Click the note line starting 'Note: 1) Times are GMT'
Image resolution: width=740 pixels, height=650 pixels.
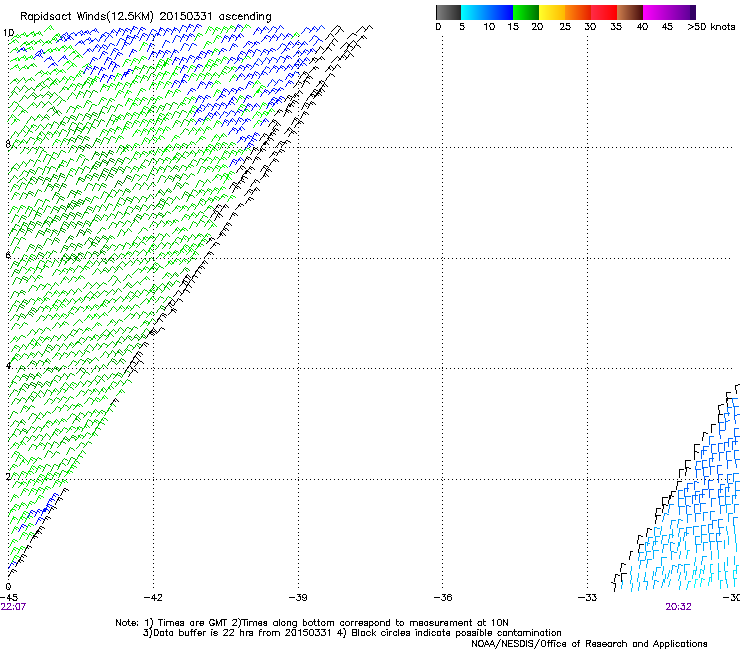coord(311,623)
